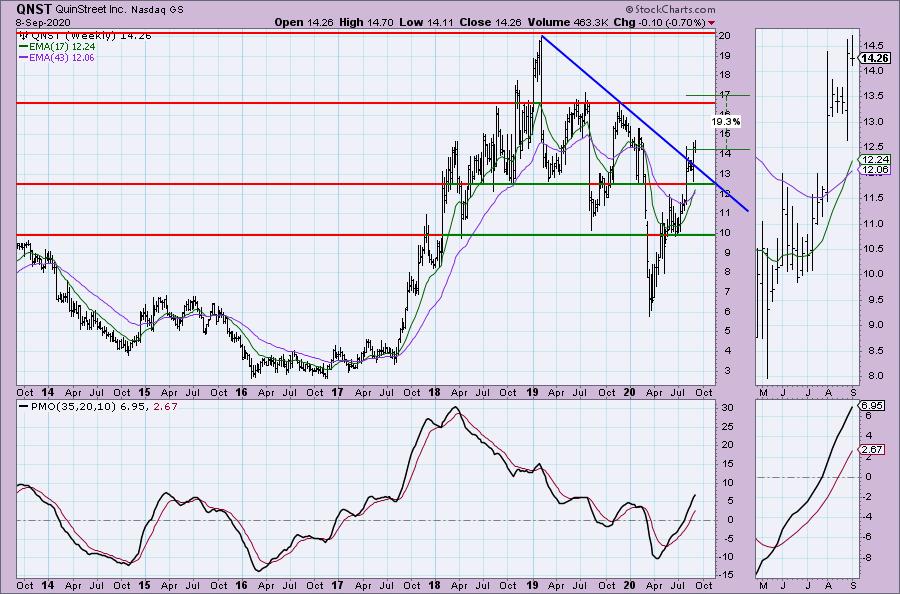This screenshot has height=594, width=900.
Task: Open the StockCharts.com copyright link
Action: (x=670, y=9)
